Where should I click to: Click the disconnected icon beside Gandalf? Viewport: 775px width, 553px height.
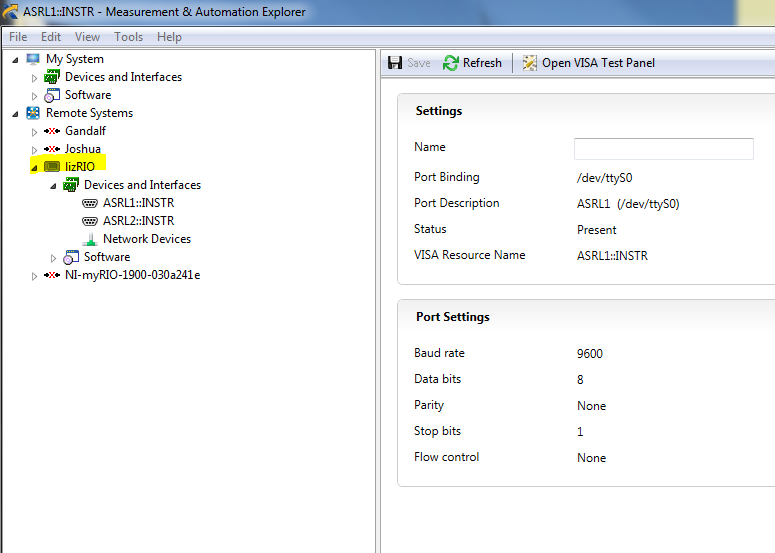pos(52,131)
